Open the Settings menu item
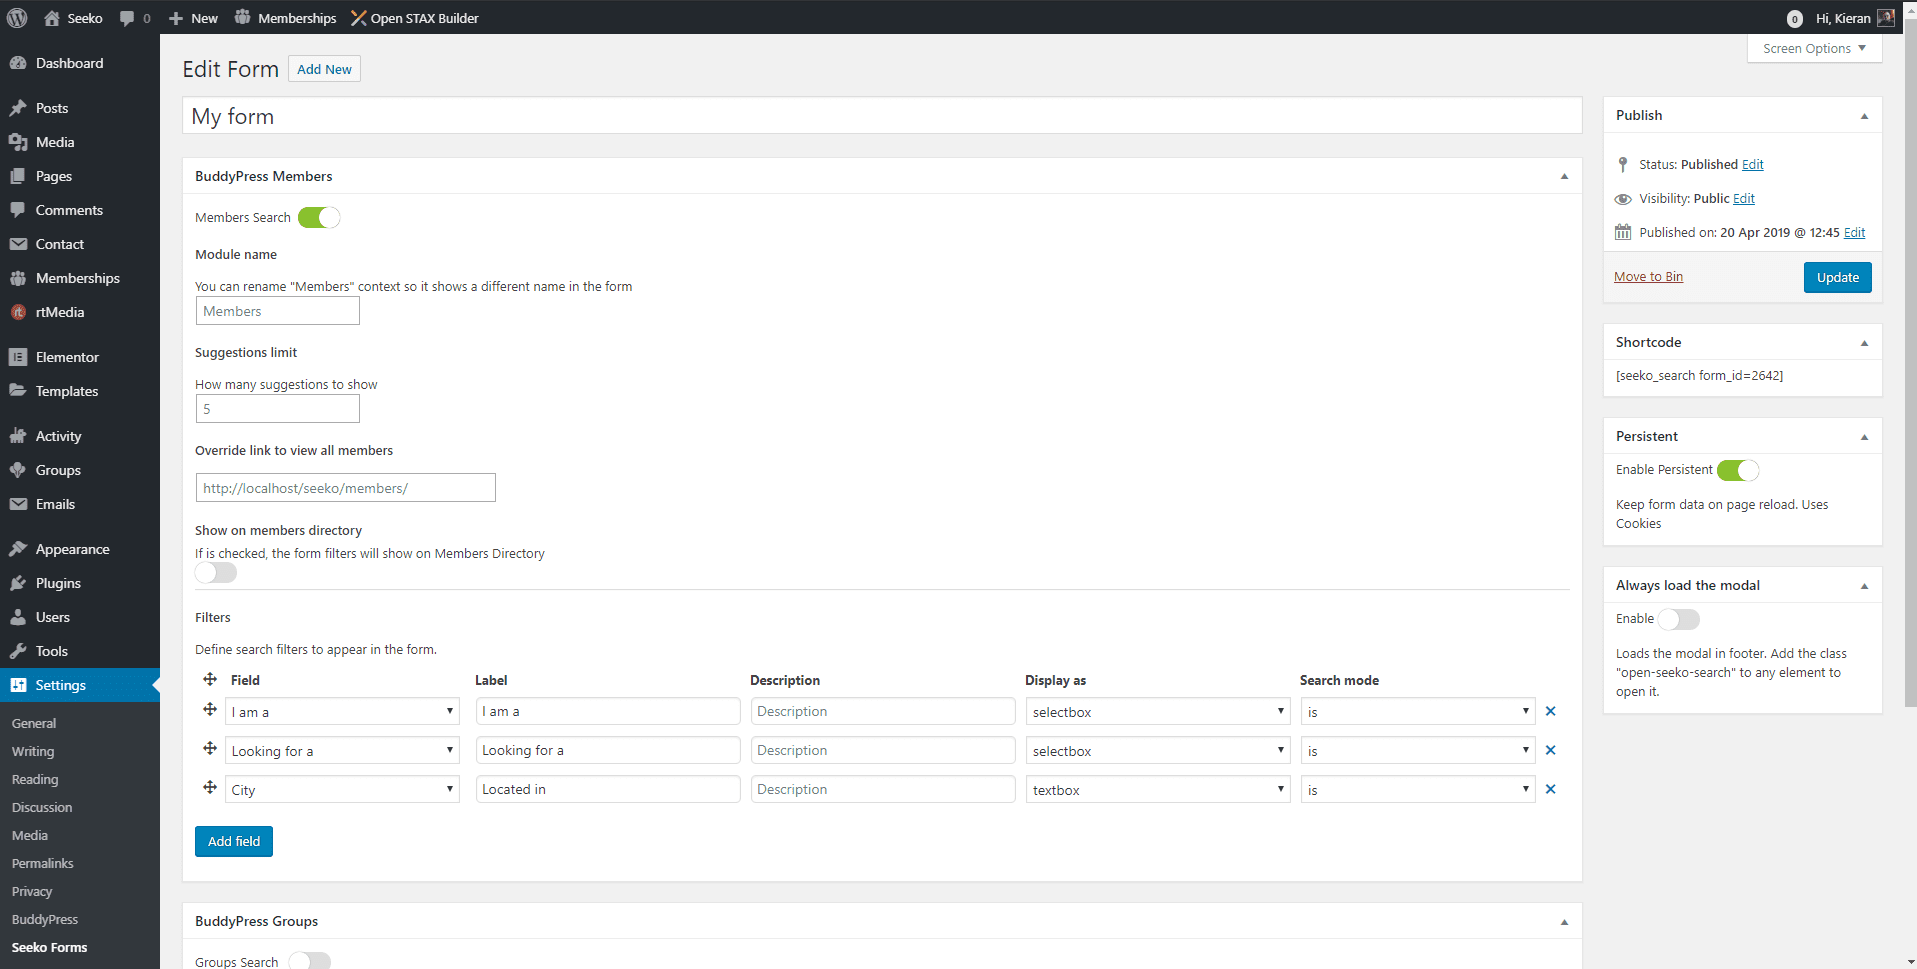 point(80,685)
